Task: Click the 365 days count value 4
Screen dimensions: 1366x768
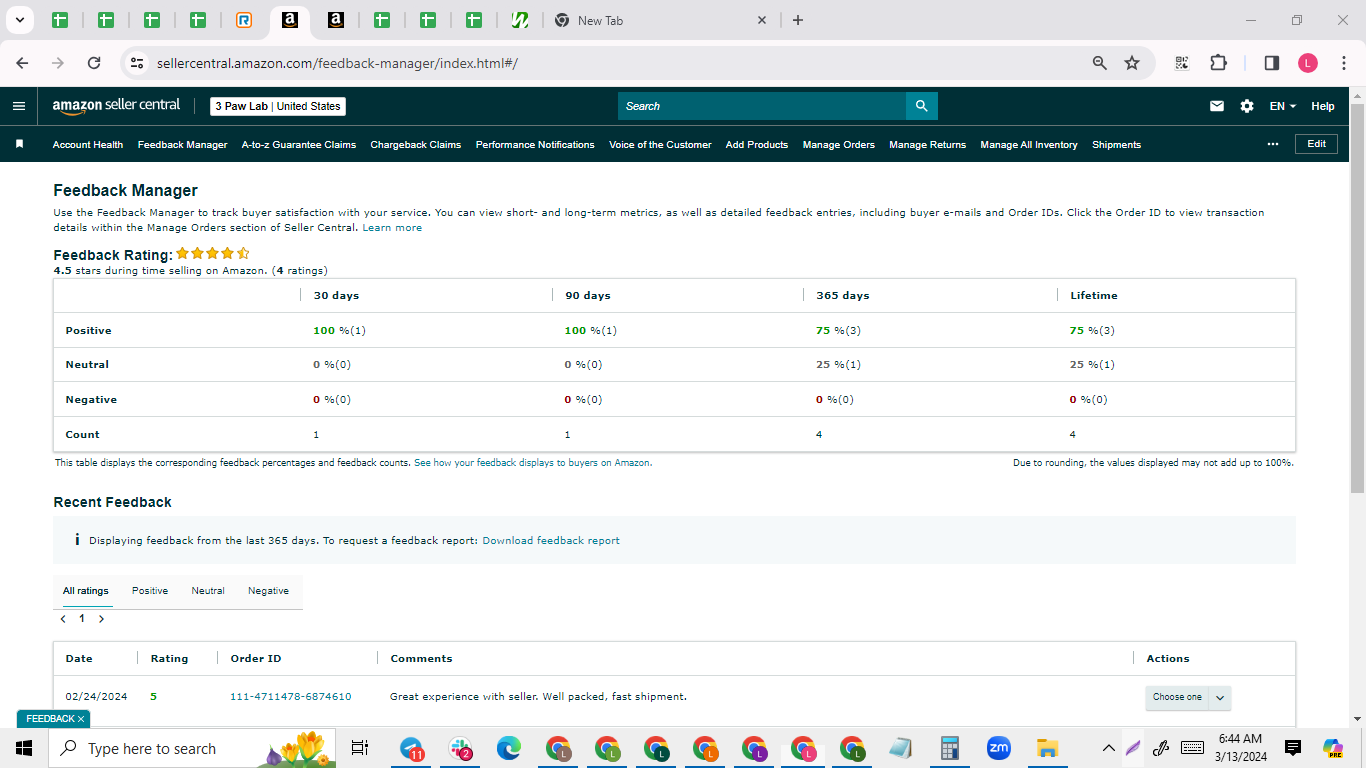Action: click(x=819, y=435)
